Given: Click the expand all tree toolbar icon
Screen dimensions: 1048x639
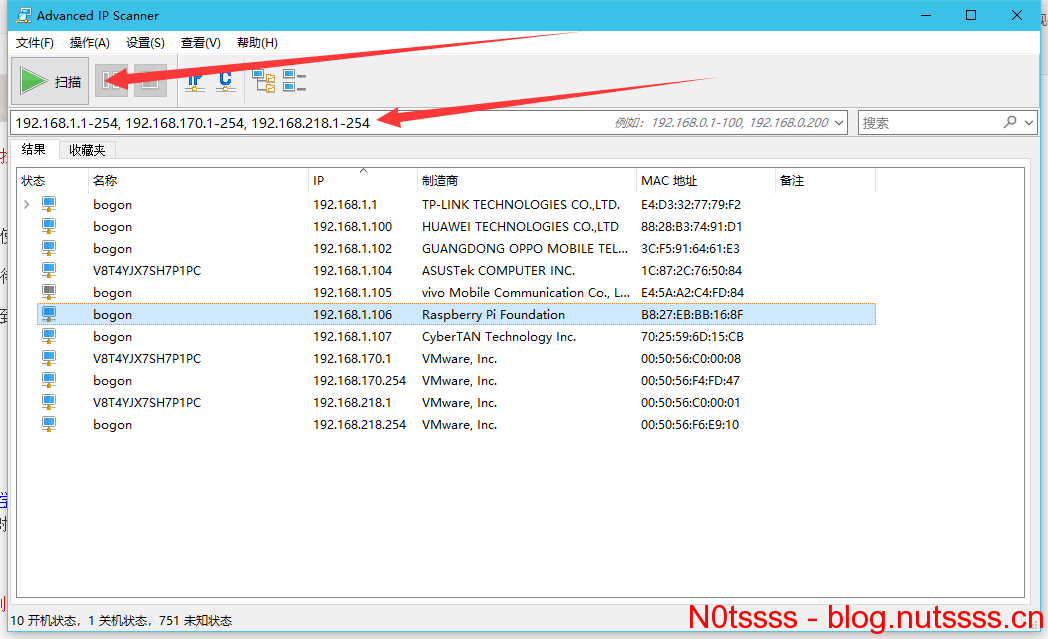Looking at the screenshot, I should tap(263, 81).
